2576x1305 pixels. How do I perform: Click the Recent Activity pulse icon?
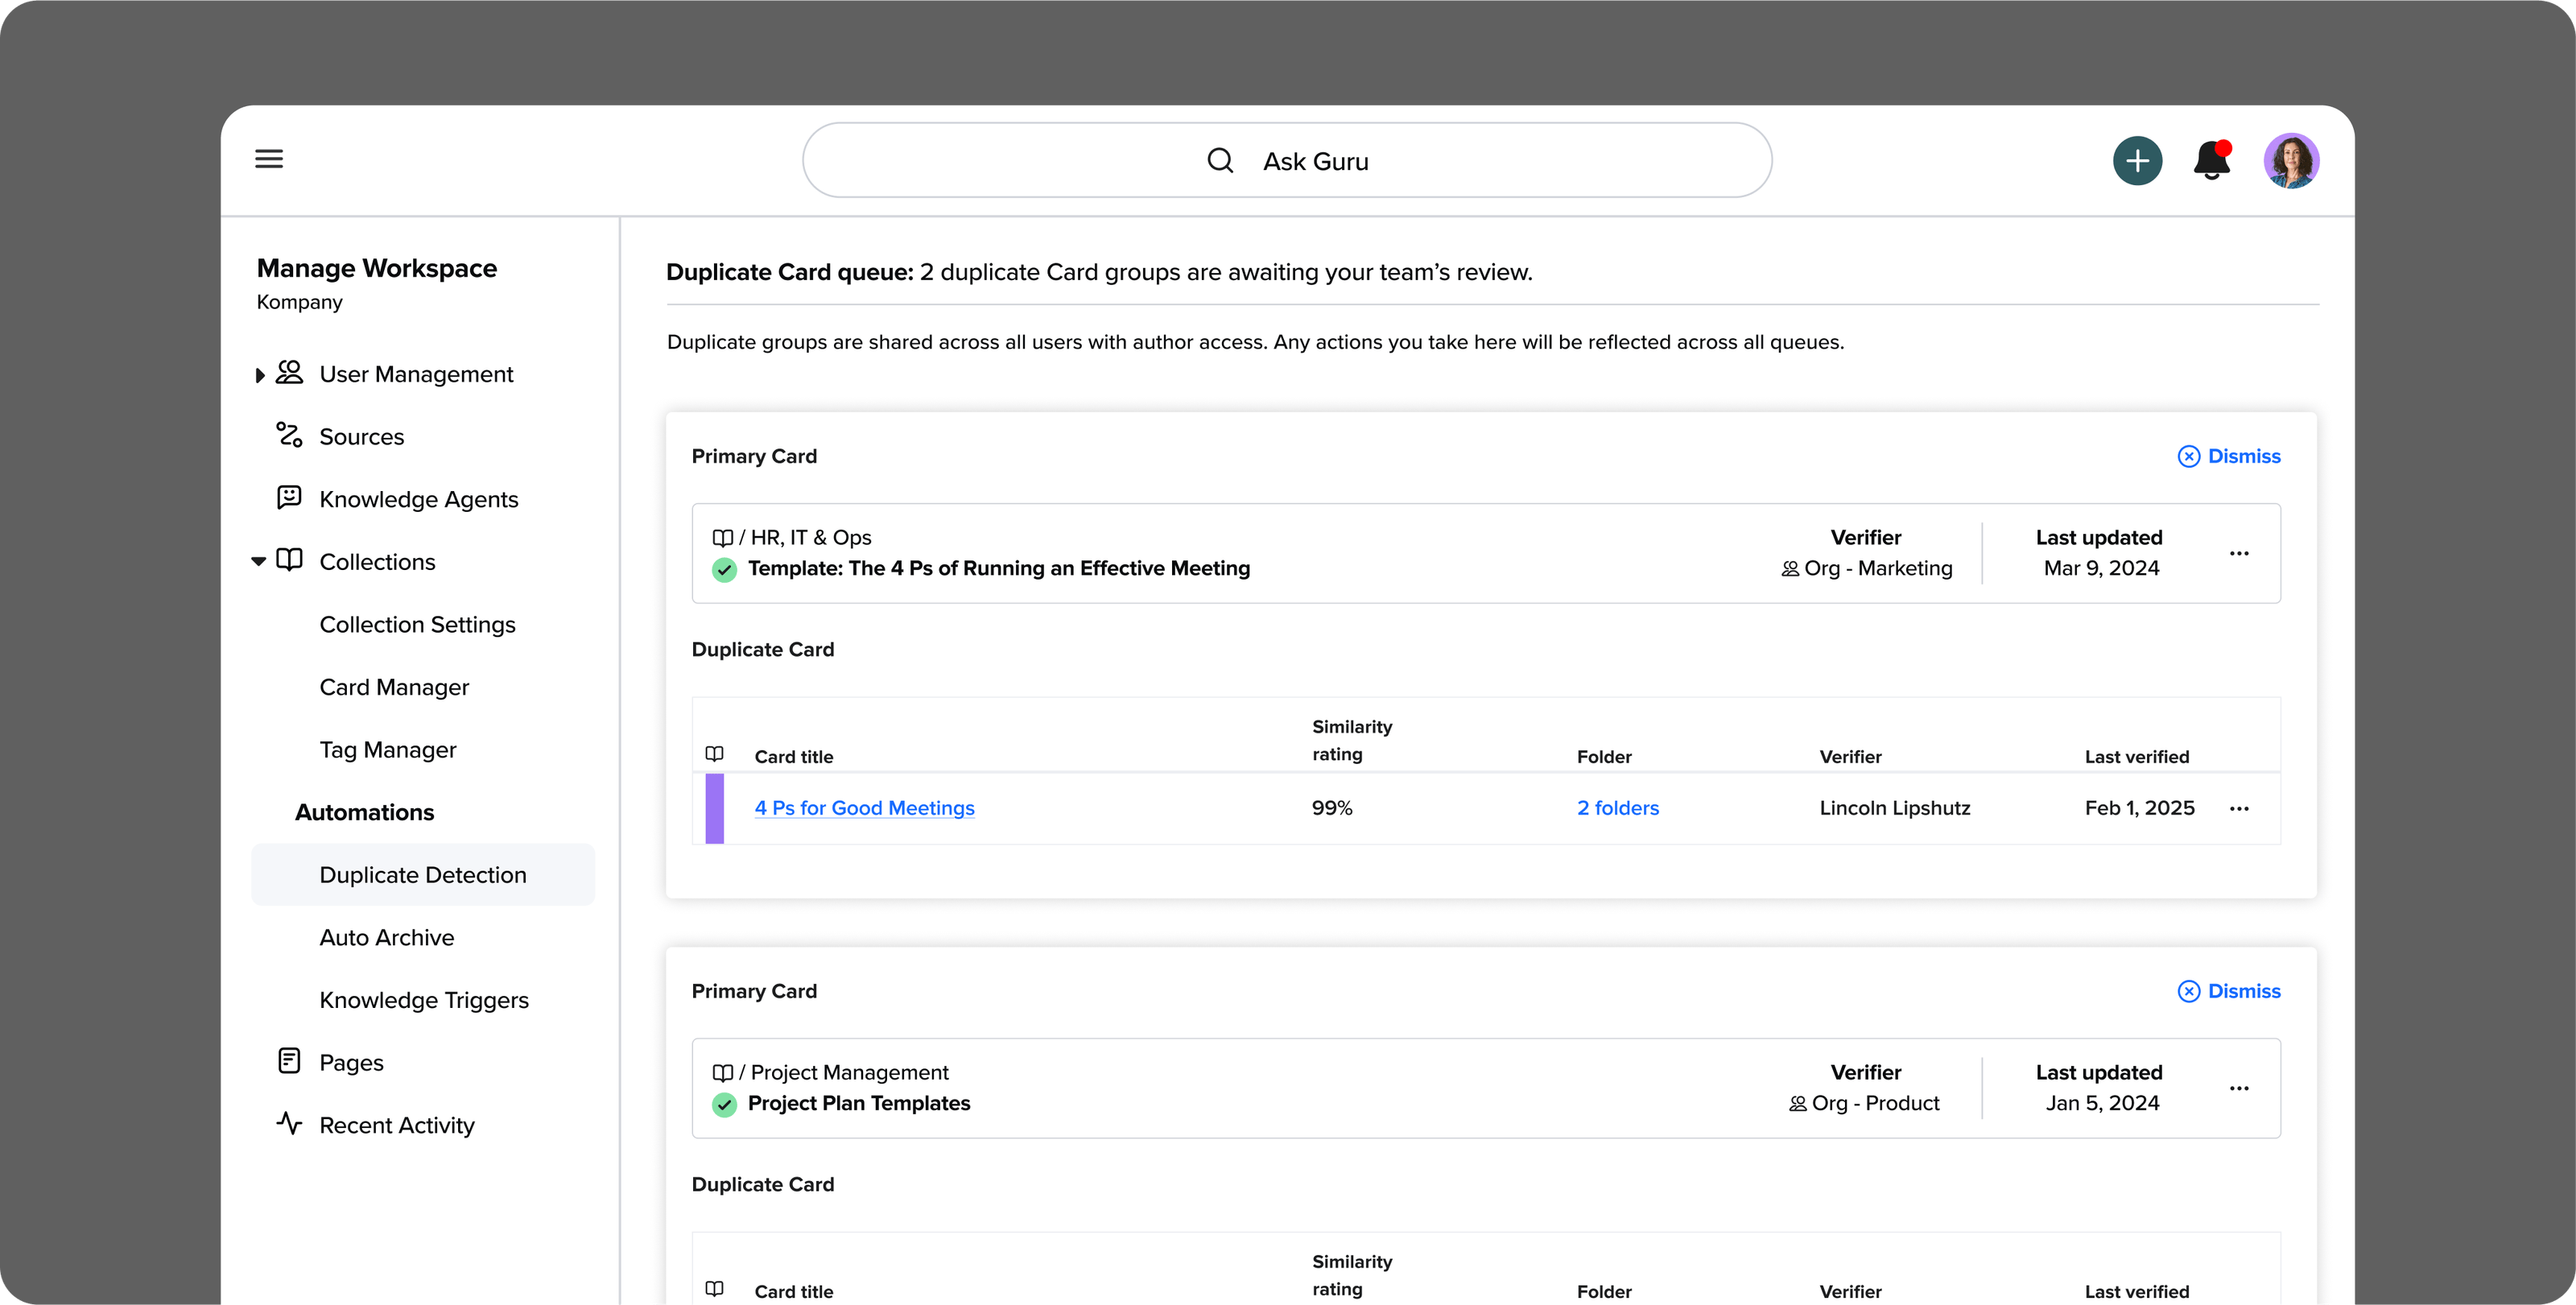(x=289, y=1123)
